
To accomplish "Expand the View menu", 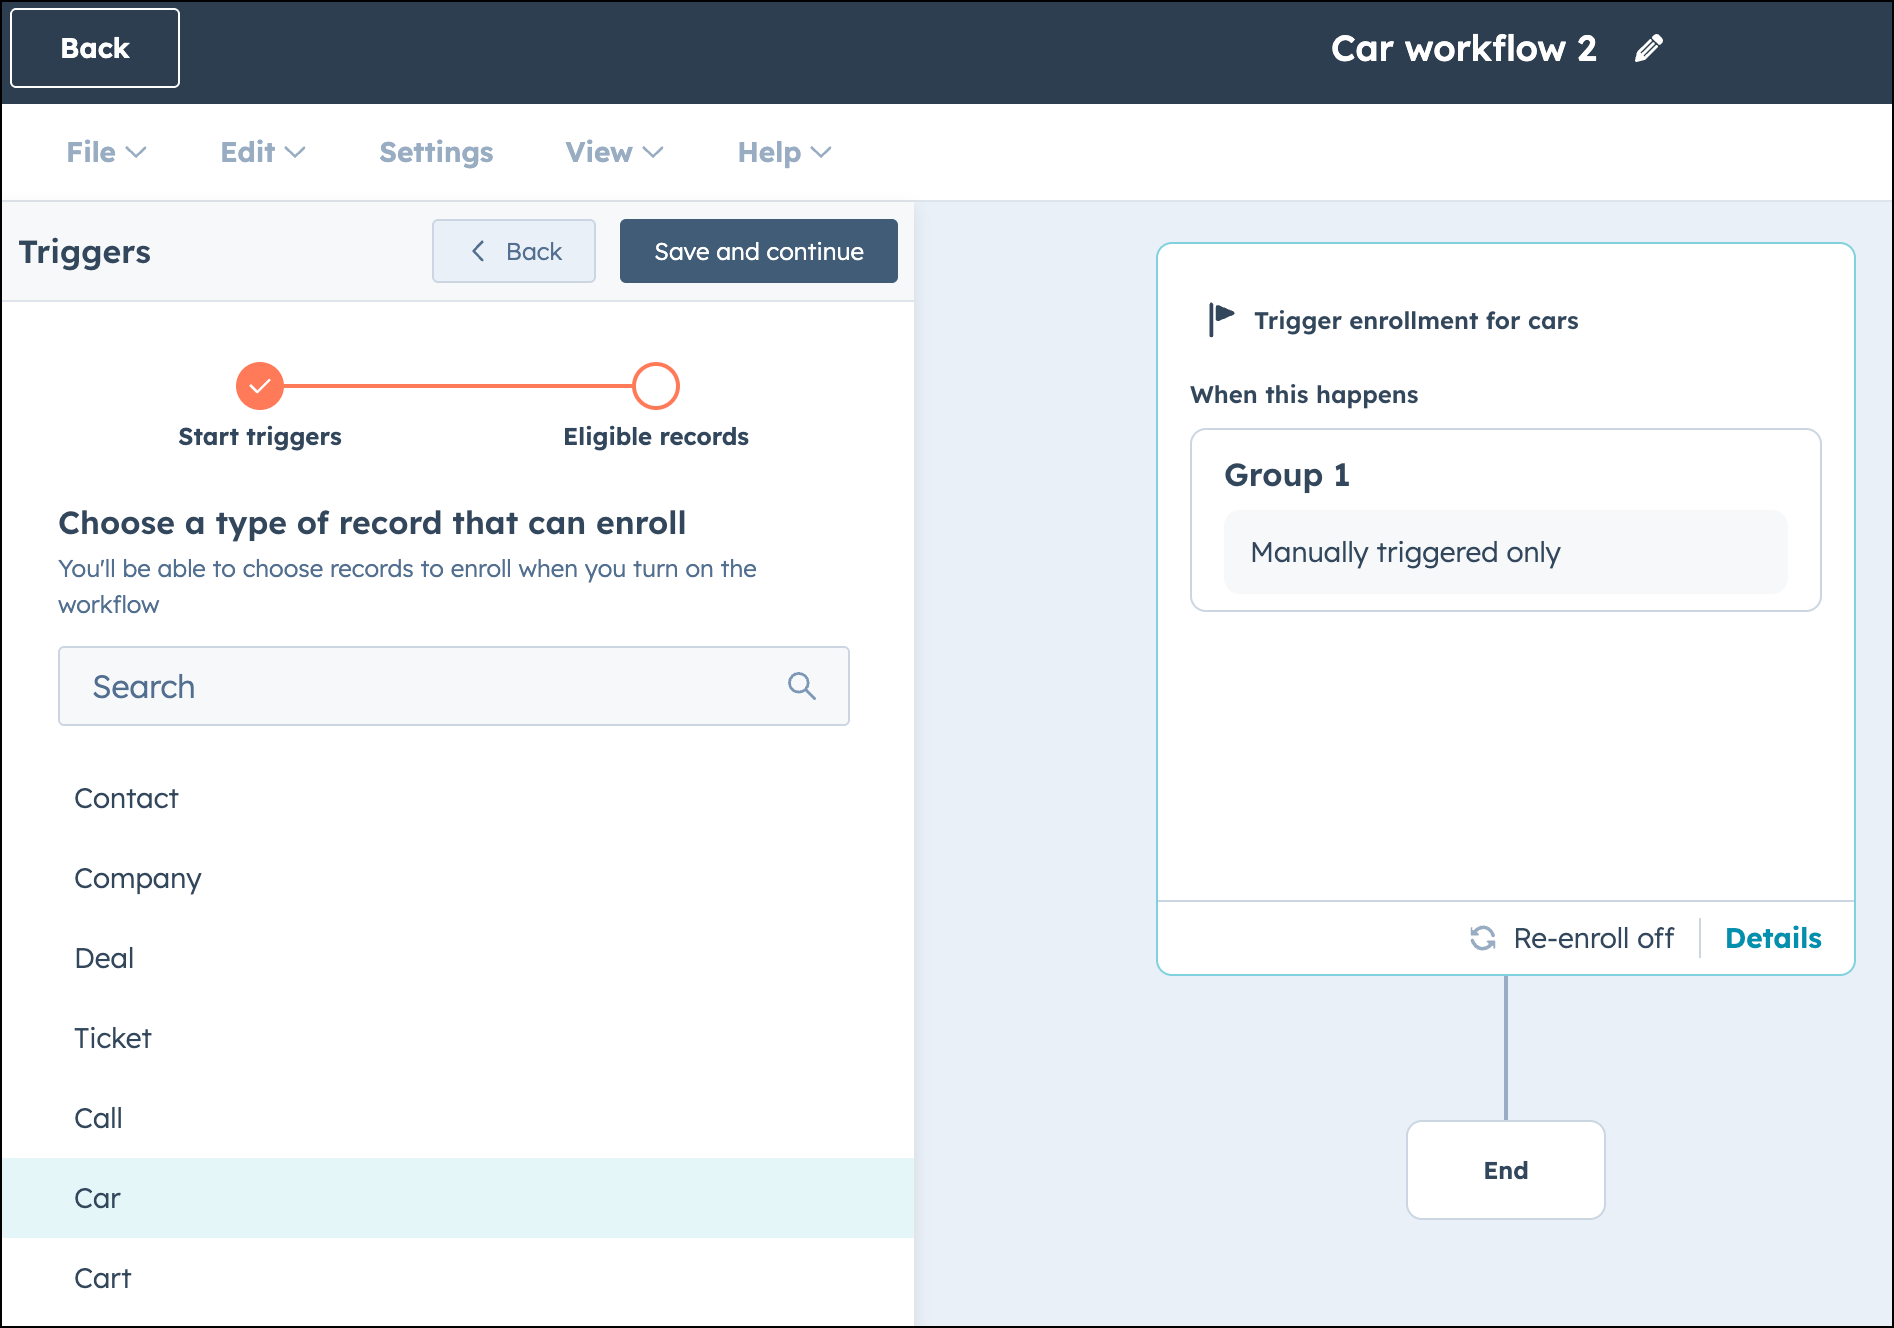I will (x=614, y=152).
